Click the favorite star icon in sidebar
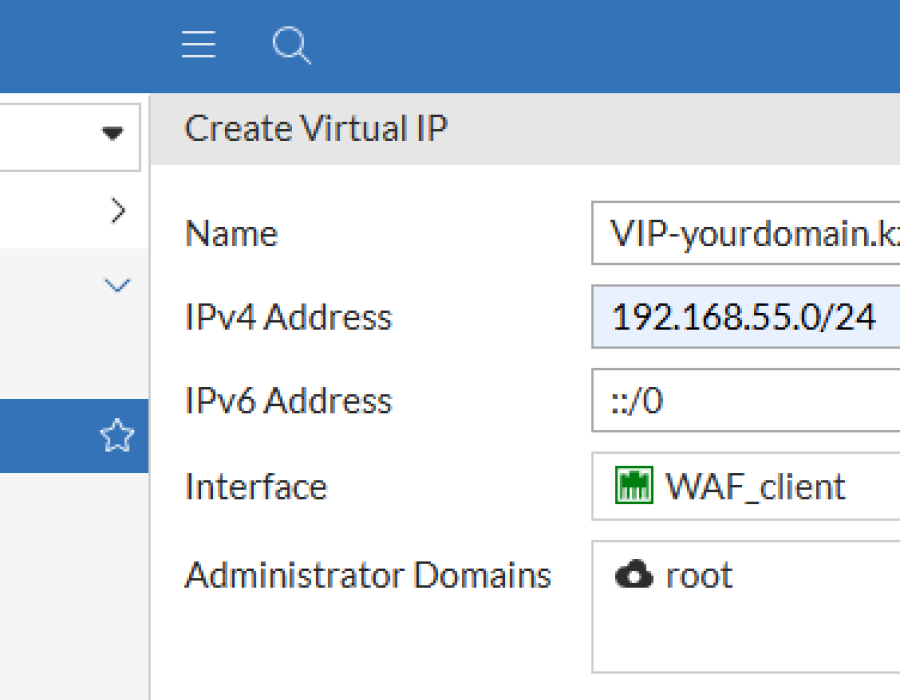The image size is (900, 700). [117, 435]
